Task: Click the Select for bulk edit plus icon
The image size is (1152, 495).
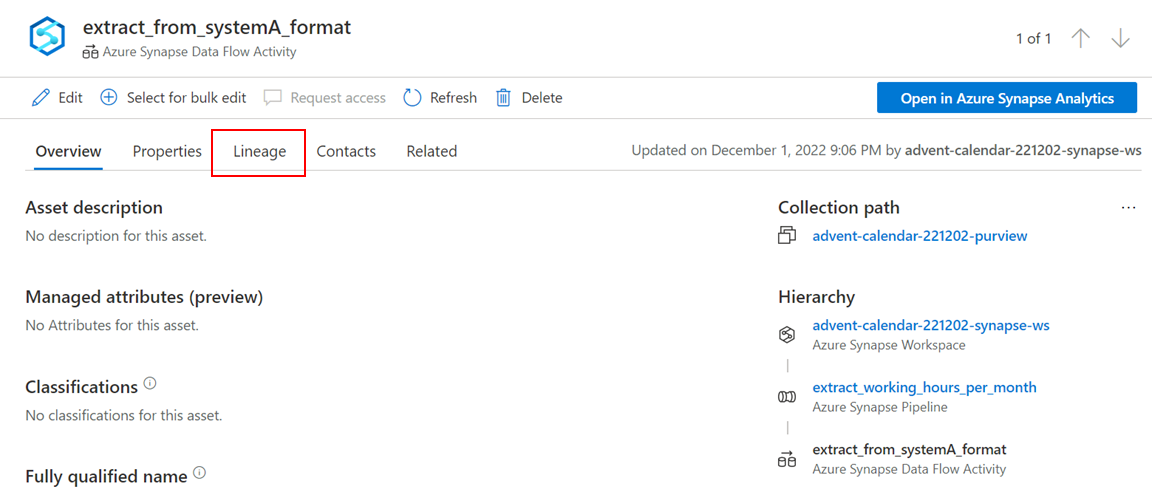Action: tap(109, 98)
